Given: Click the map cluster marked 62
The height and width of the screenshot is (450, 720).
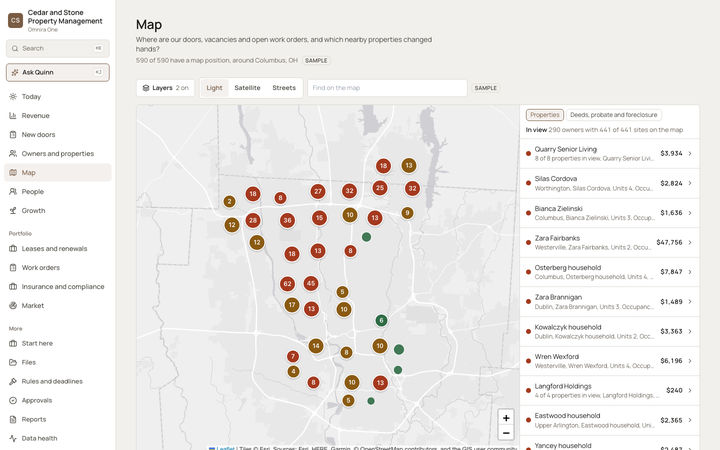Looking at the screenshot, I should pyautogui.click(x=287, y=284).
